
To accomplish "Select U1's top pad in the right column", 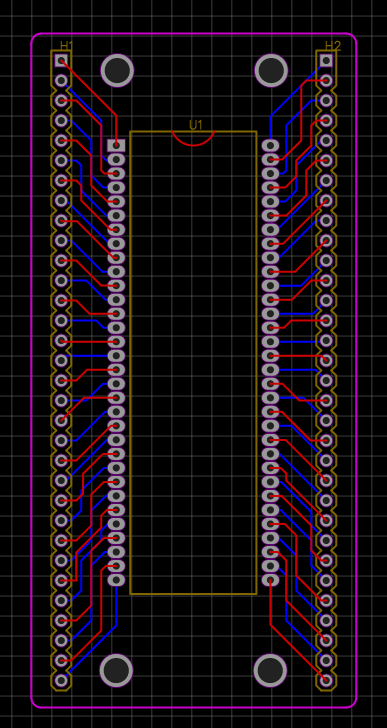I will (x=271, y=145).
